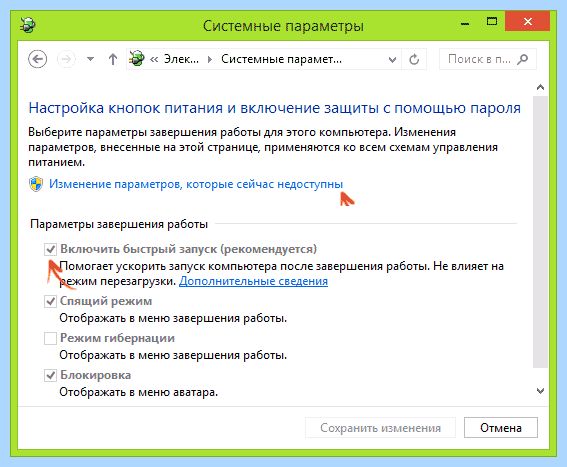Click the scrollbar up arrow
The height and width of the screenshot is (467, 567).
[x=540, y=87]
